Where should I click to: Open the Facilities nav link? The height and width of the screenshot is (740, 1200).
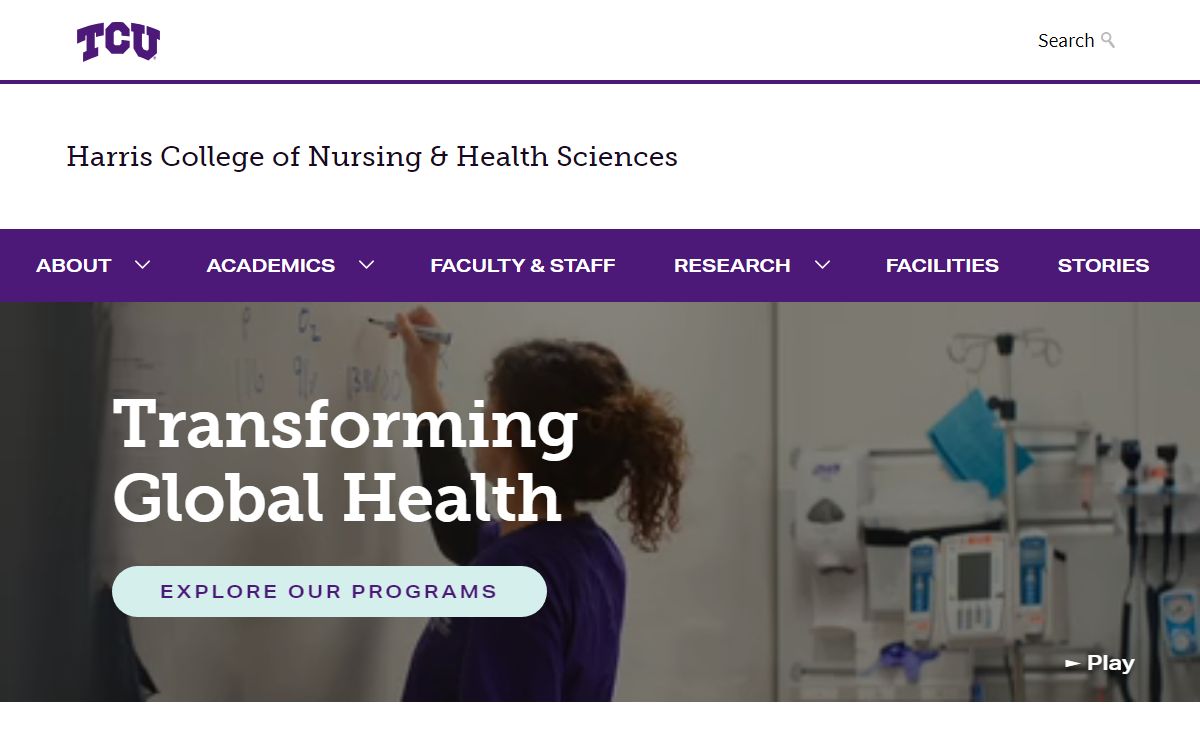tap(942, 266)
